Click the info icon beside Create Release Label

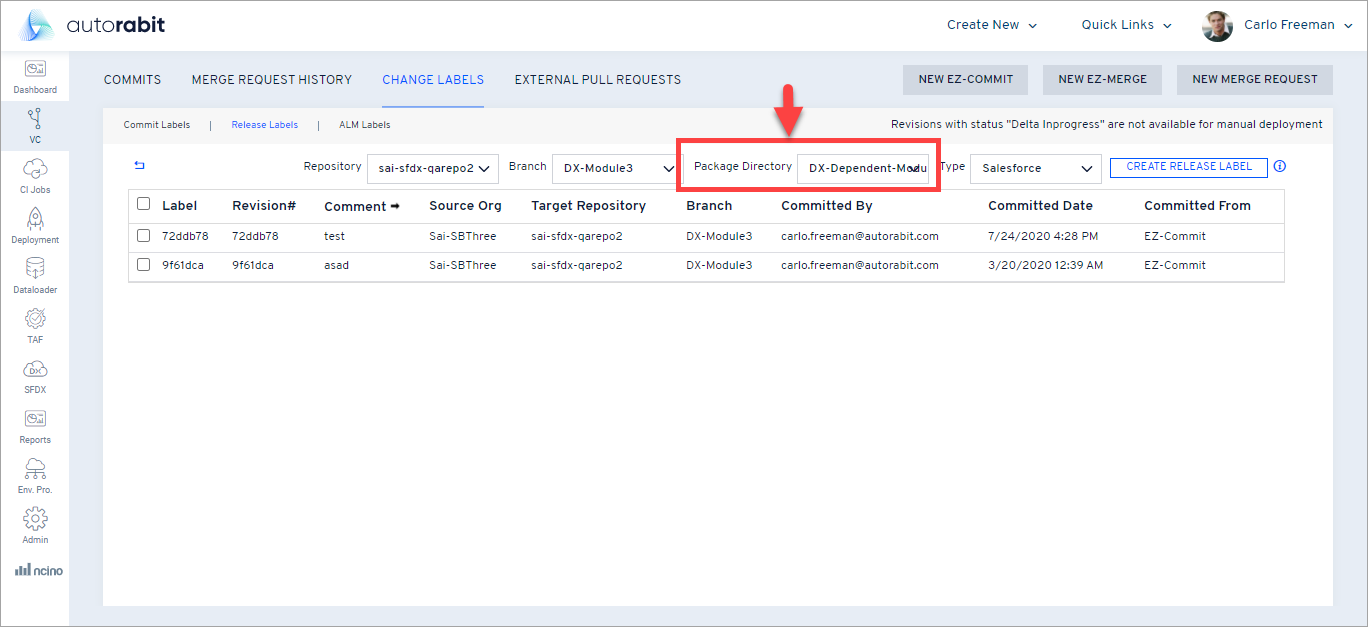tap(1280, 167)
